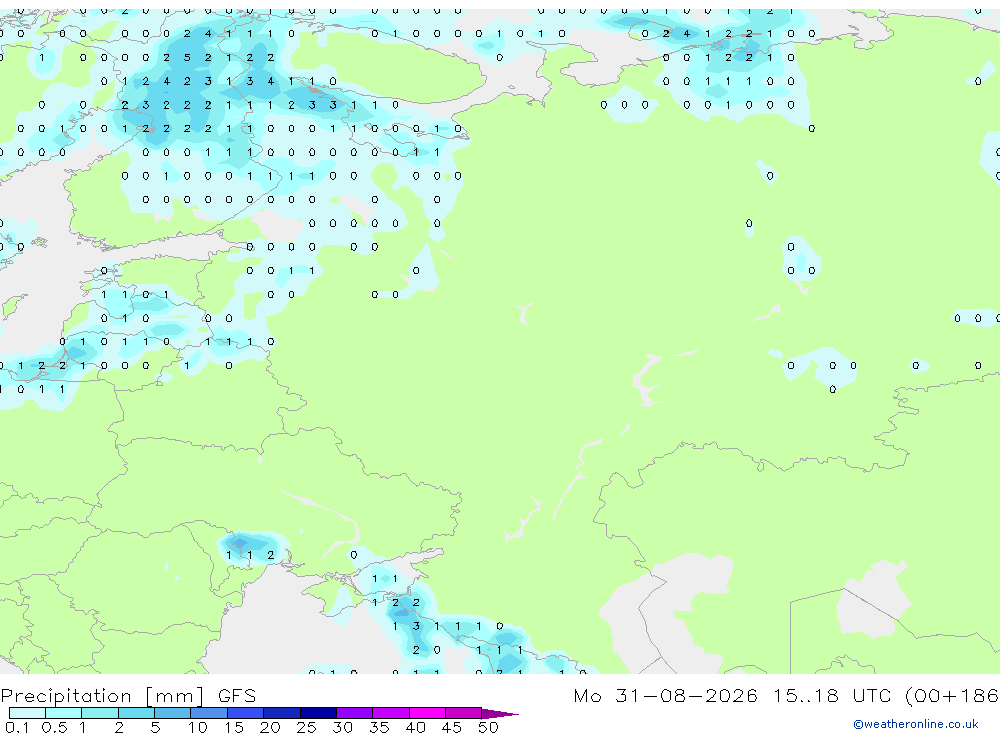Pick the 1–2 mm legend swatch
The width and height of the screenshot is (1000, 733).
point(99,713)
